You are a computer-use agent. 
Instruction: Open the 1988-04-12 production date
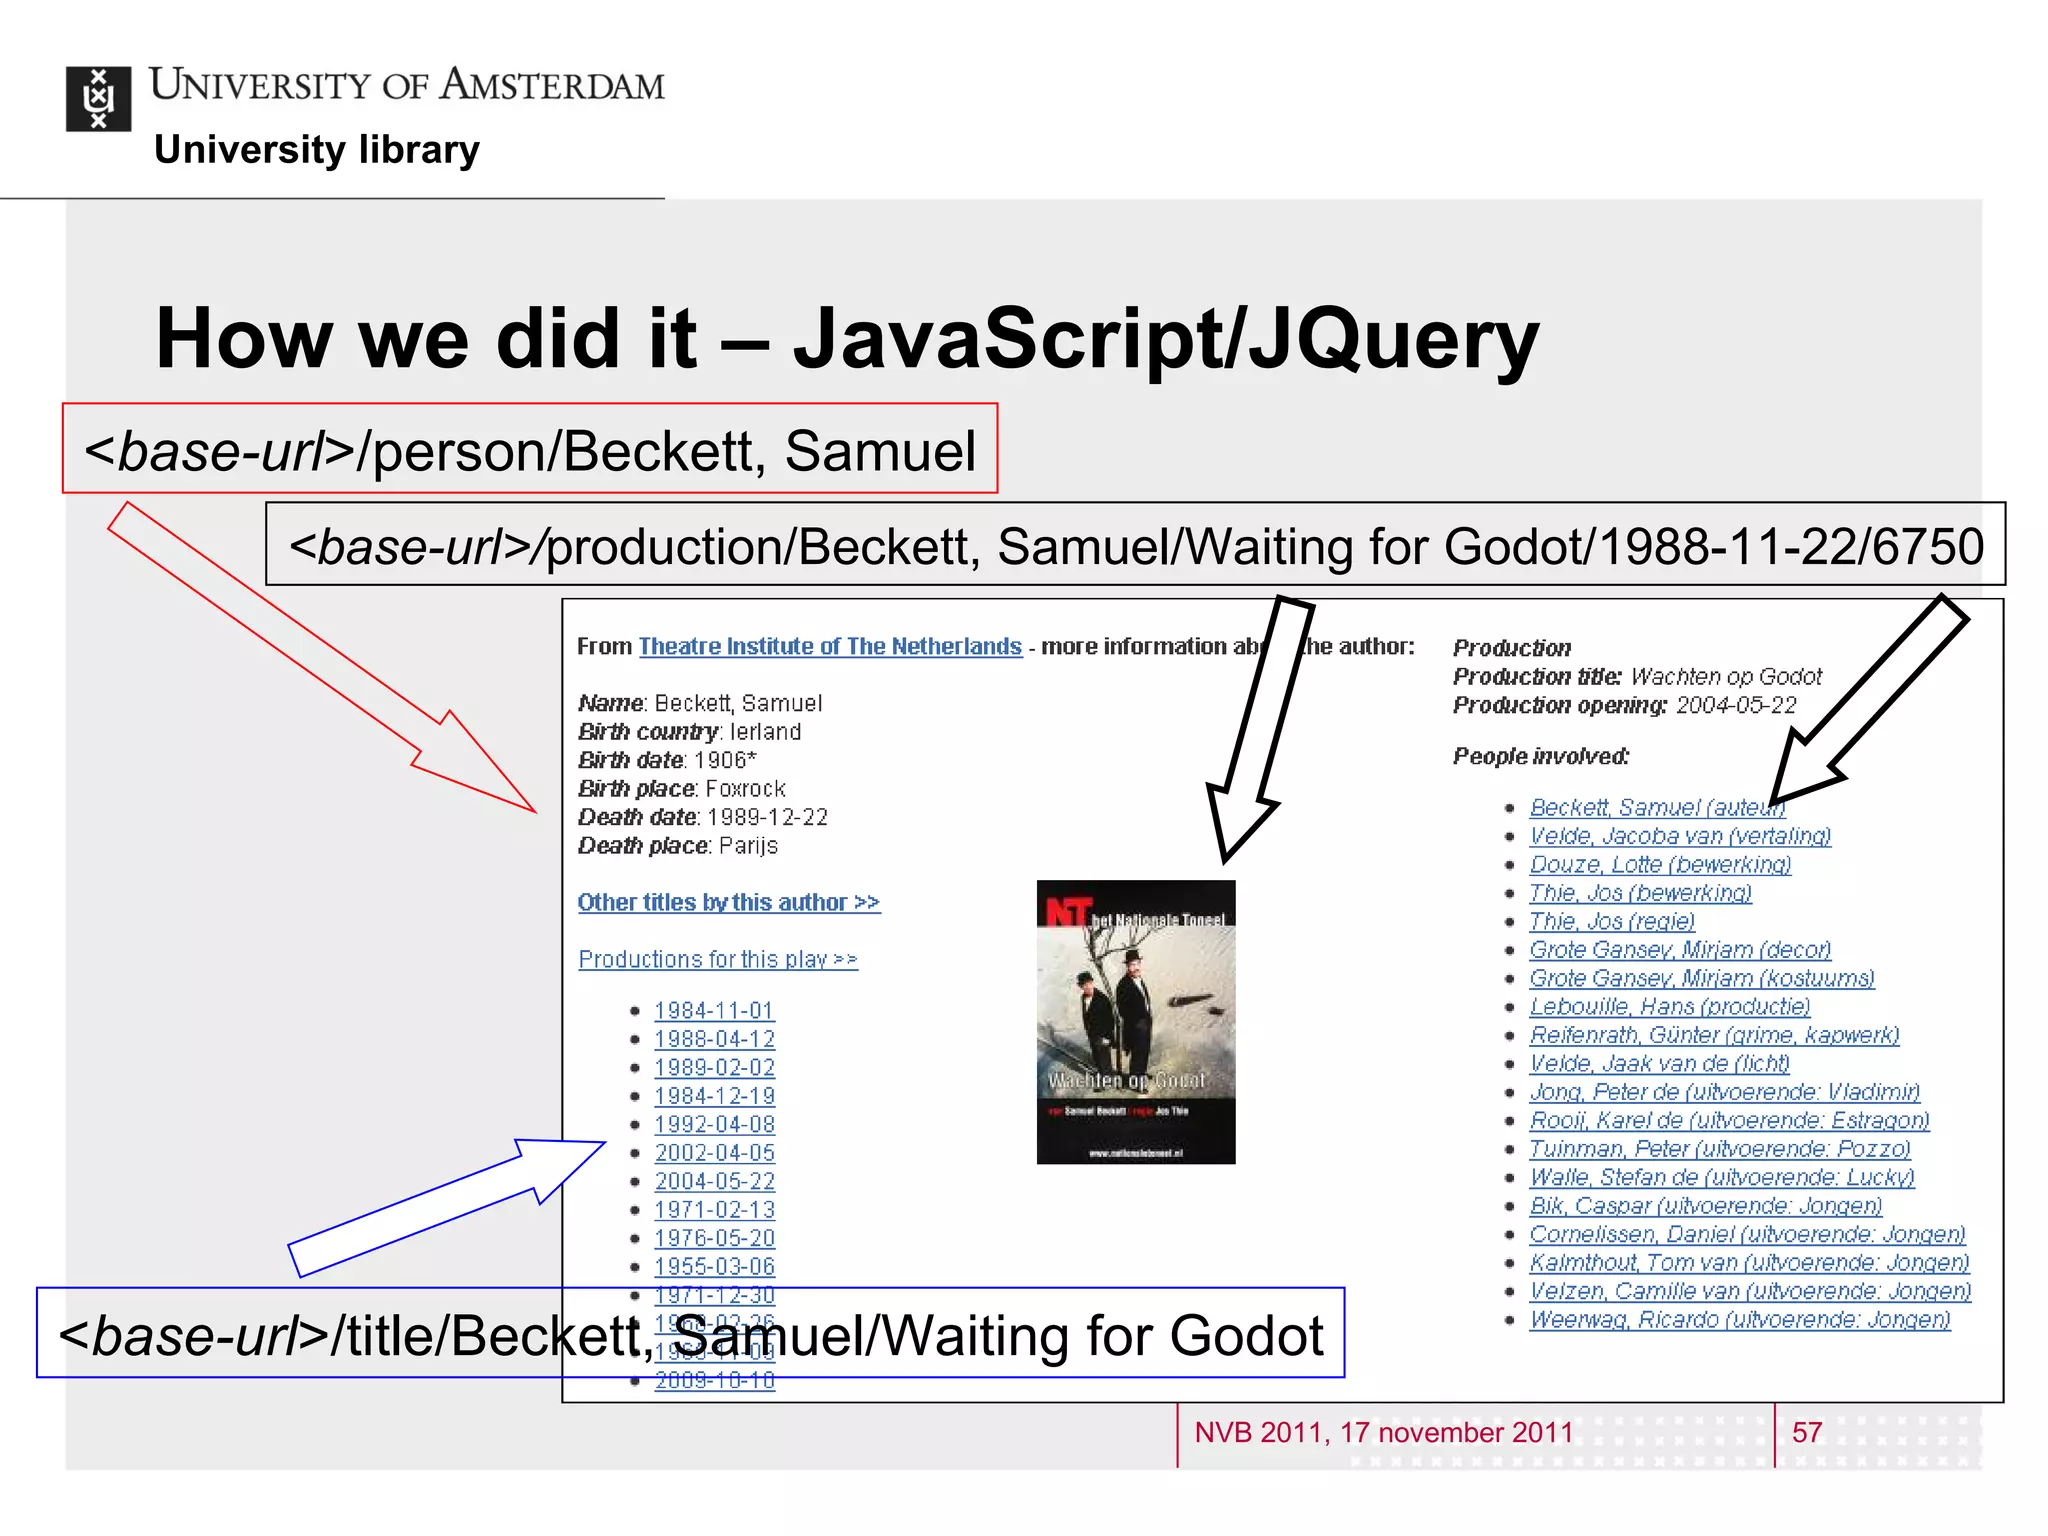pos(715,1040)
